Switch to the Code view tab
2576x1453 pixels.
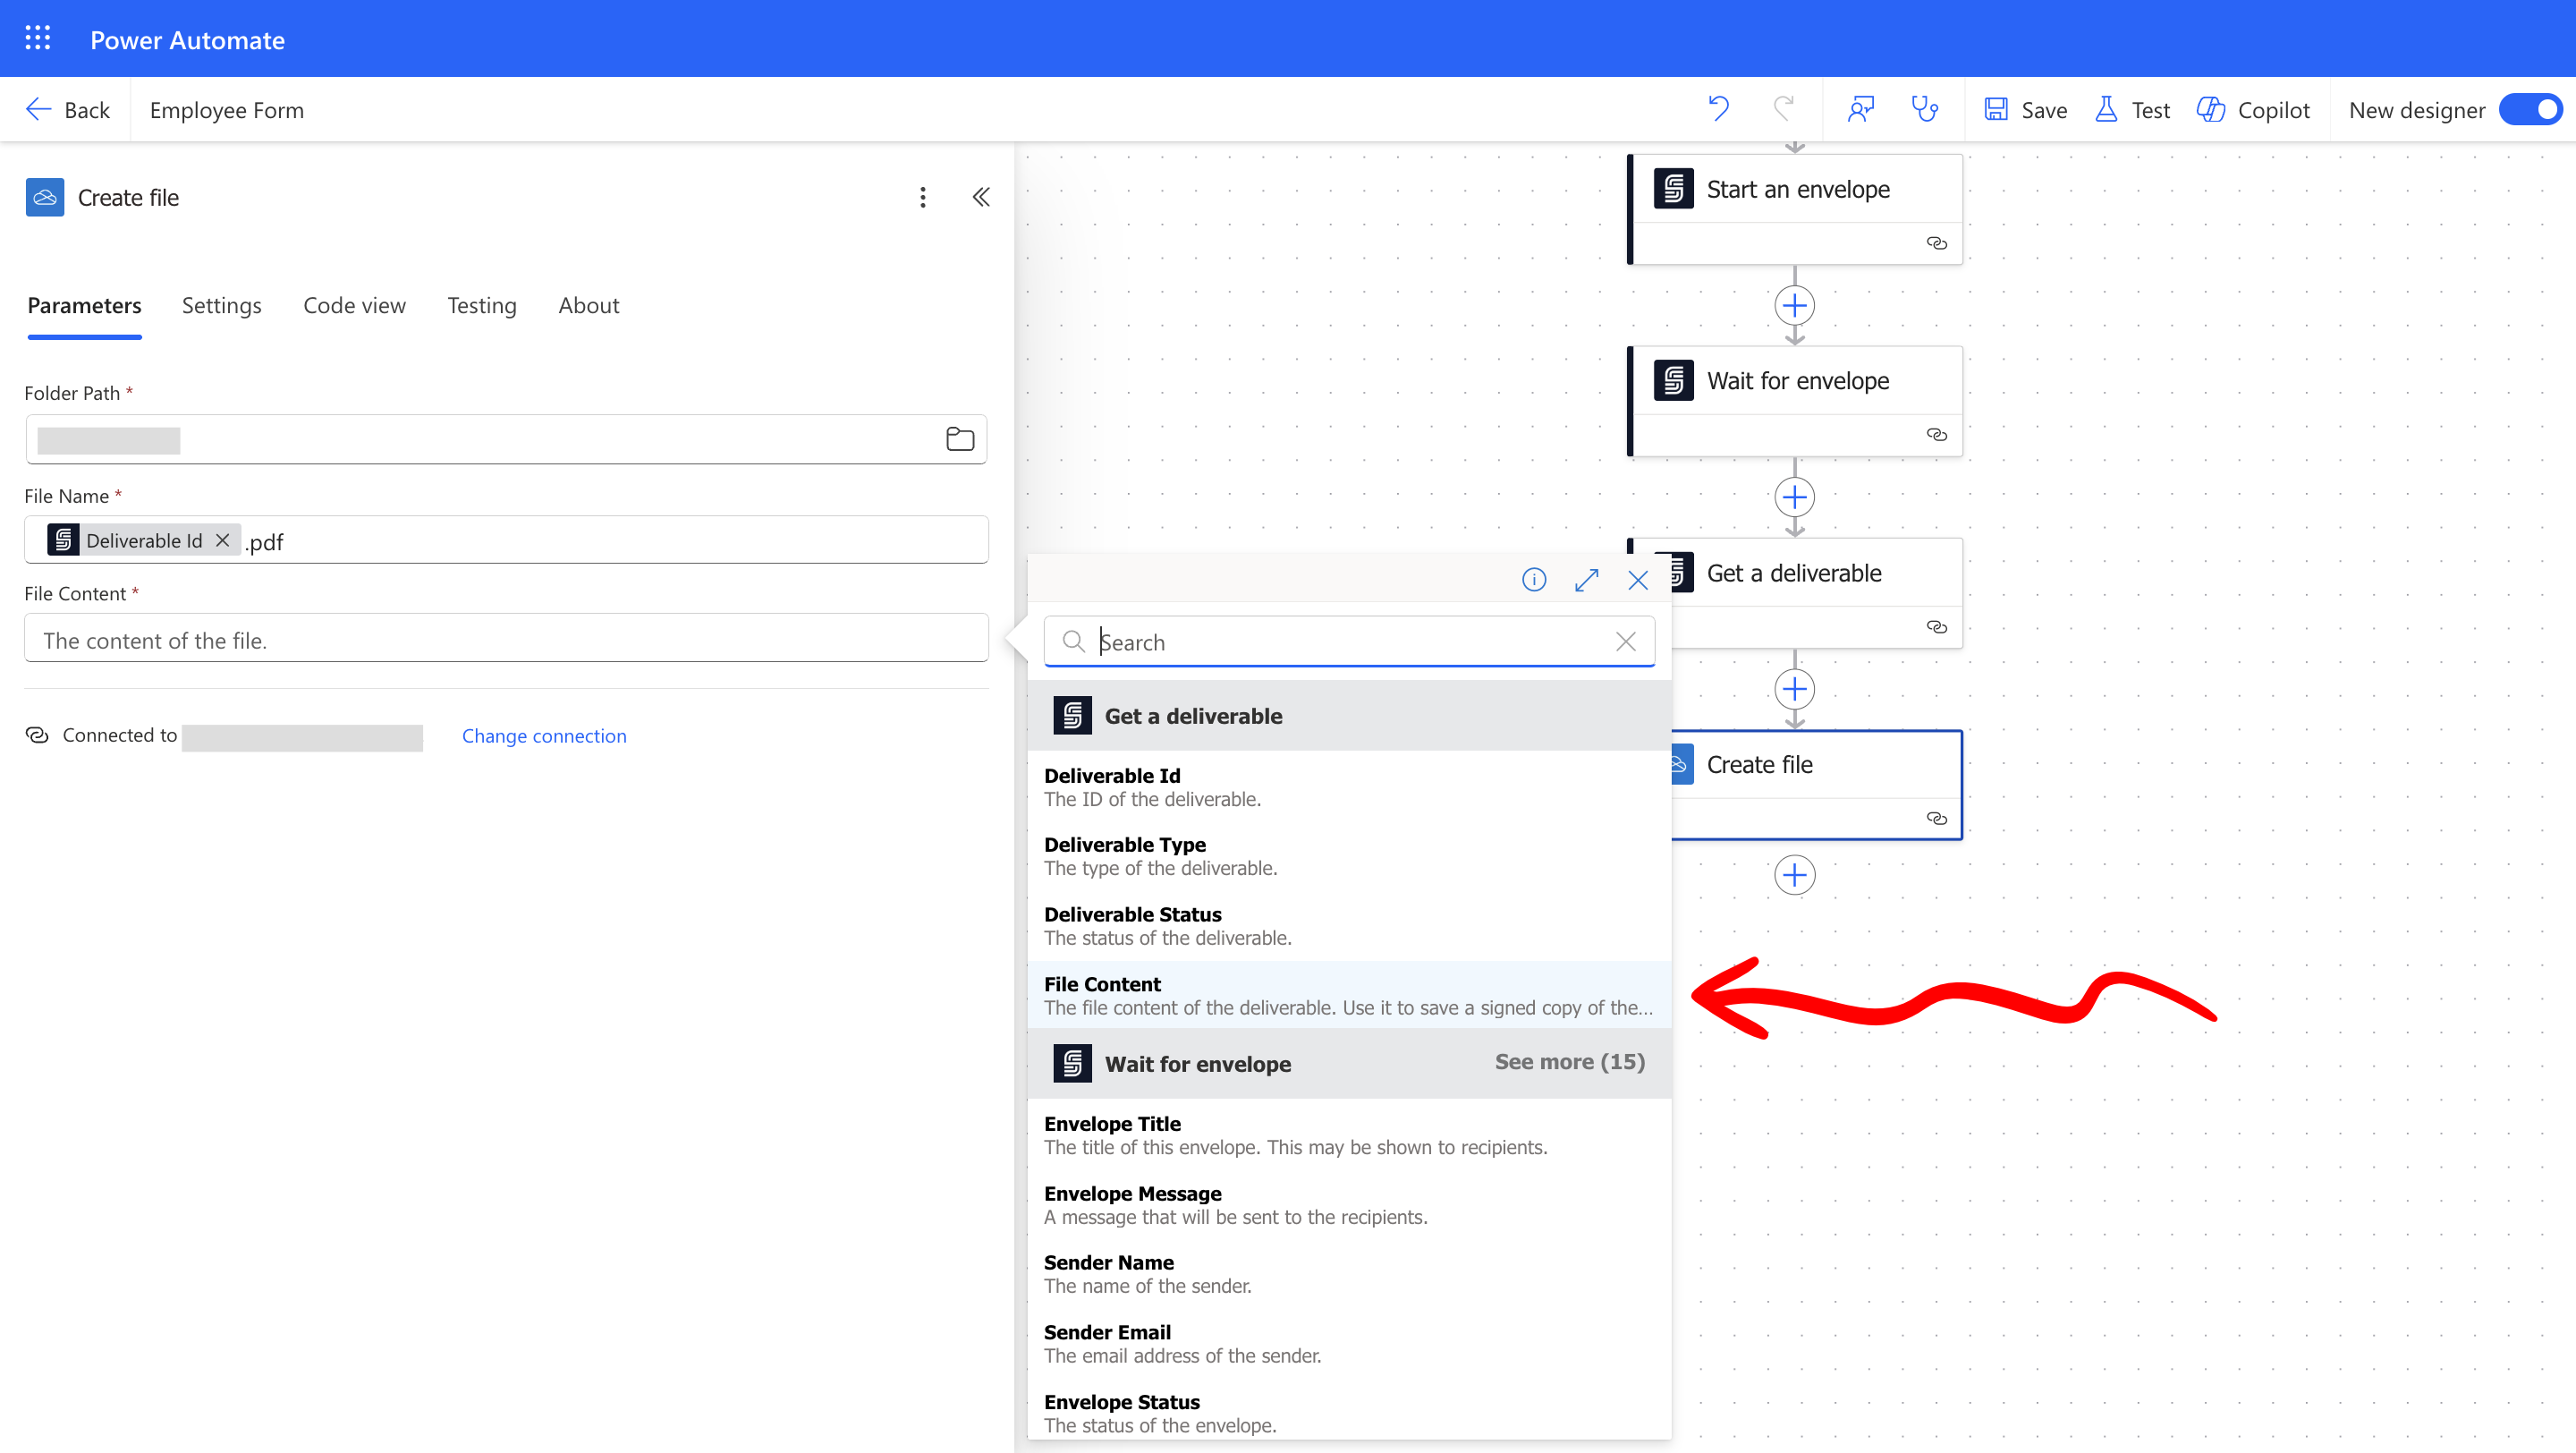(354, 305)
